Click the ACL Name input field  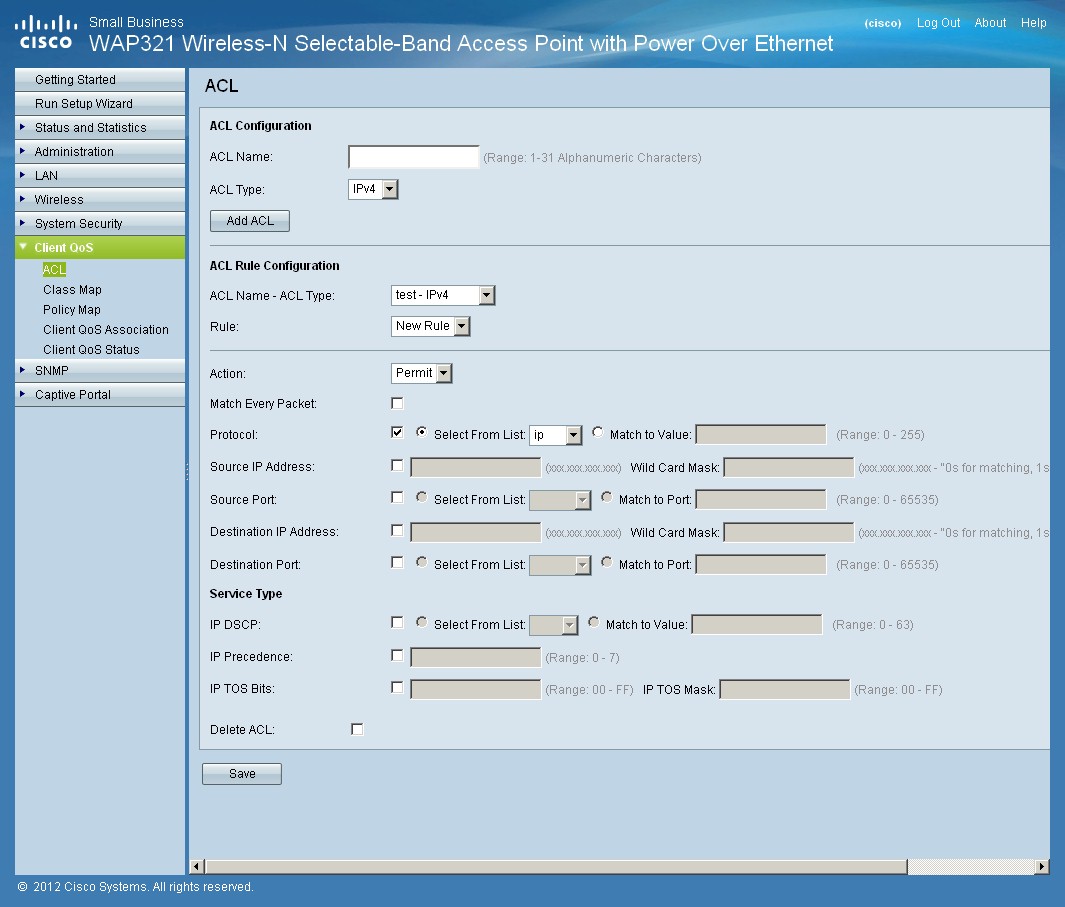[414, 157]
